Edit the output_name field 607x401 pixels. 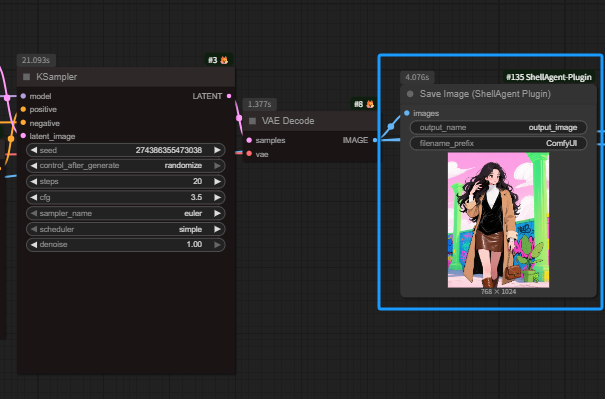tap(500, 128)
